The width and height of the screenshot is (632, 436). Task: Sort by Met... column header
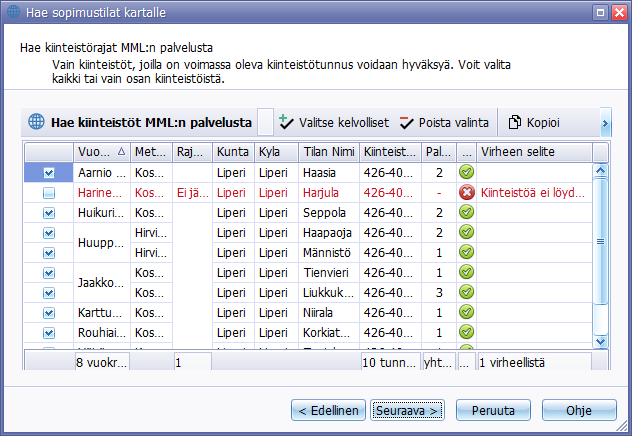[151, 152]
